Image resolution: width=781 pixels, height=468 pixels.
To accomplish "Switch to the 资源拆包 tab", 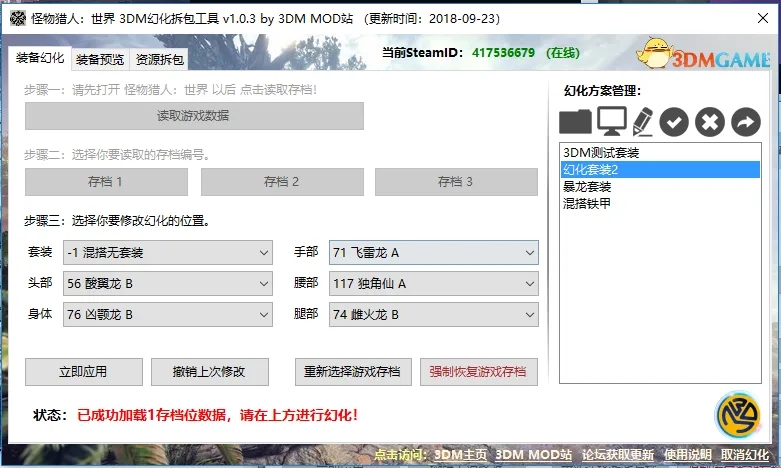I will tap(159, 60).
